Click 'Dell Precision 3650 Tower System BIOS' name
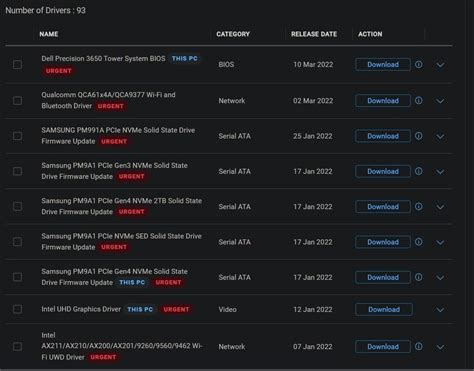 [103, 58]
